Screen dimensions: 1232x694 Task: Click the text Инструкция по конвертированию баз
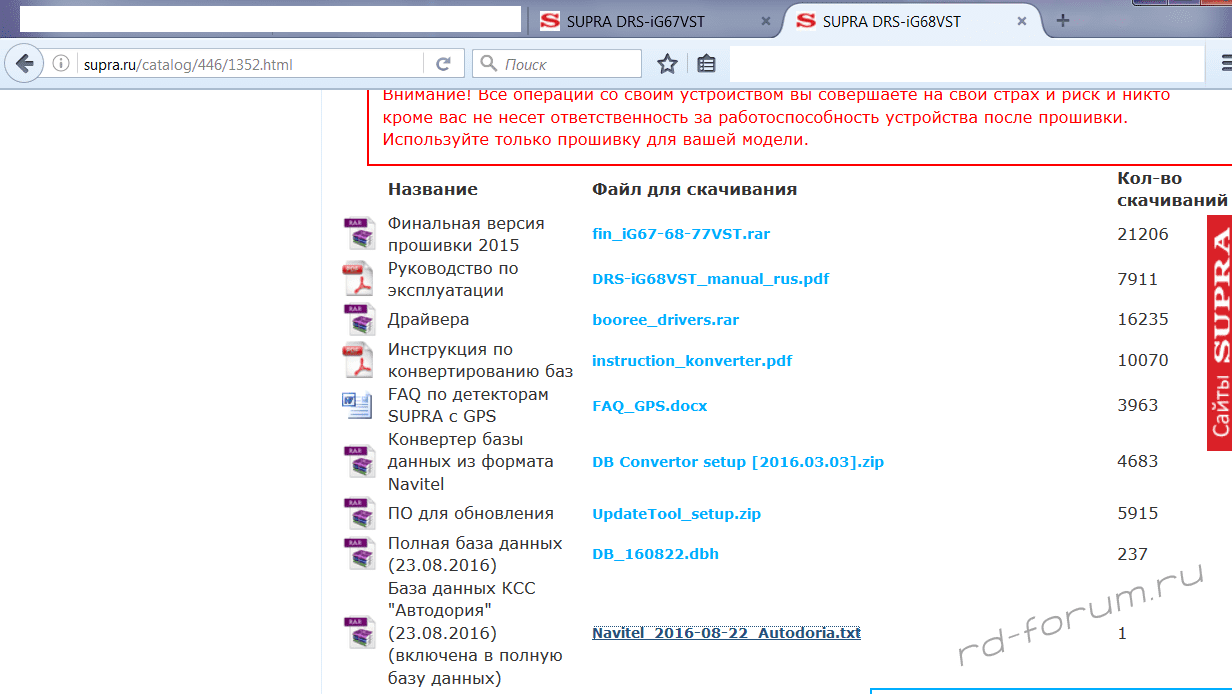click(x=481, y=360)
